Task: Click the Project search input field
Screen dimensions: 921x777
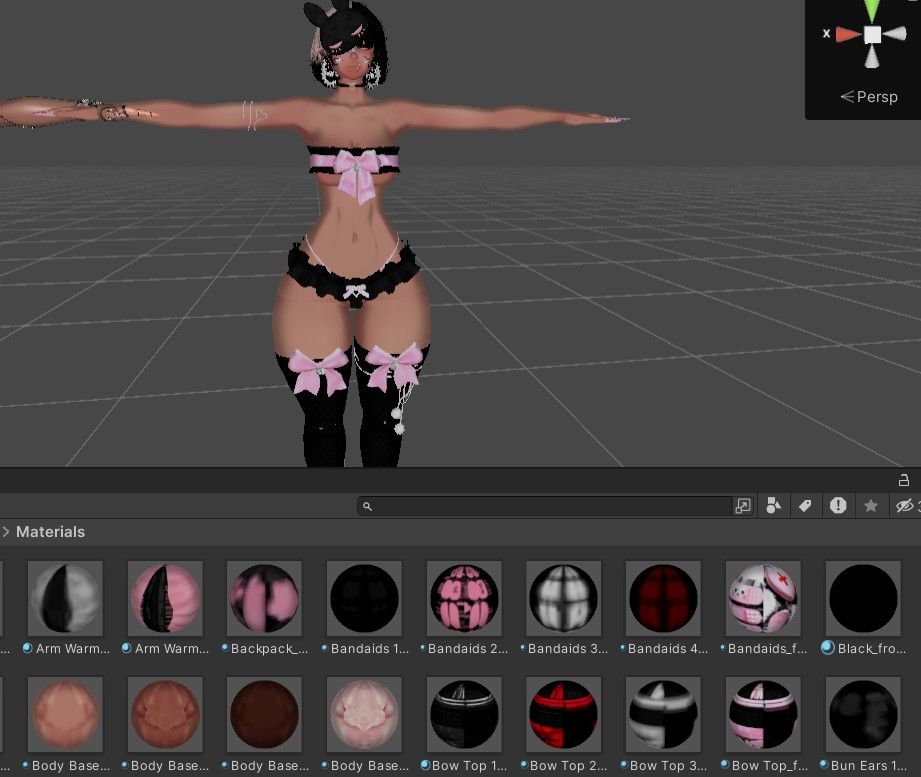Action: (544, 506)
